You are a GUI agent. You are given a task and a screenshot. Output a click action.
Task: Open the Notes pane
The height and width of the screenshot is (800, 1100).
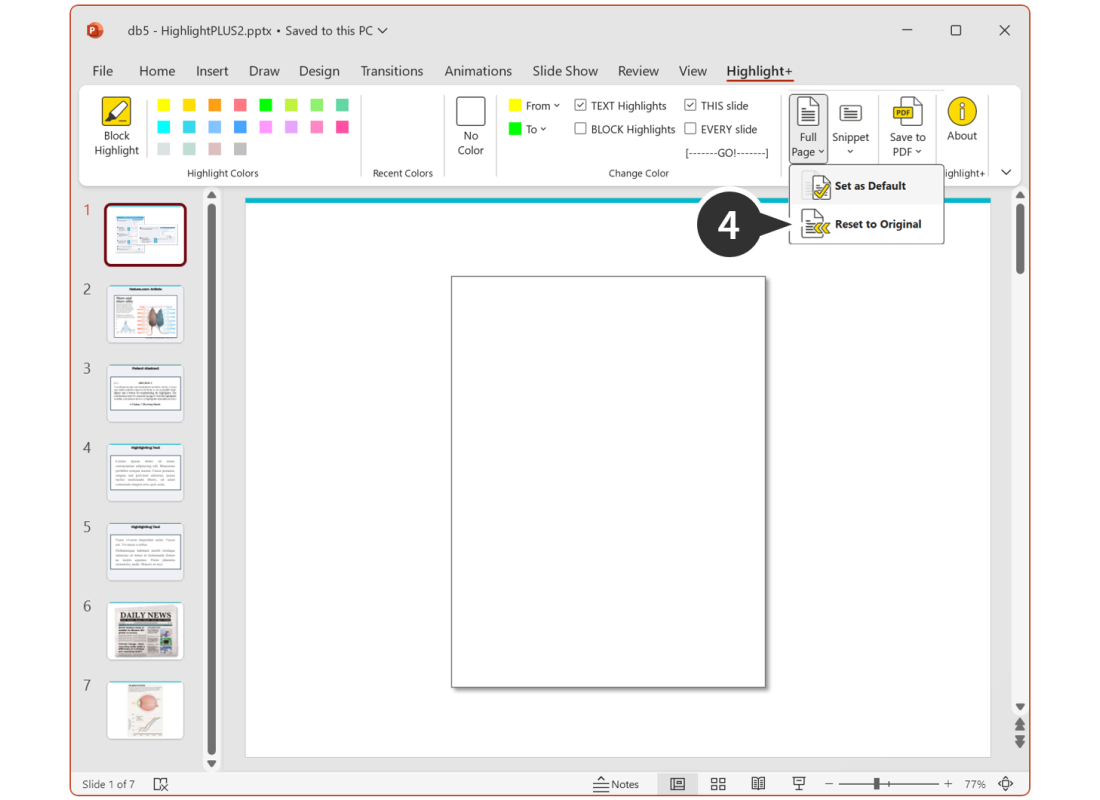pos(616,784)
